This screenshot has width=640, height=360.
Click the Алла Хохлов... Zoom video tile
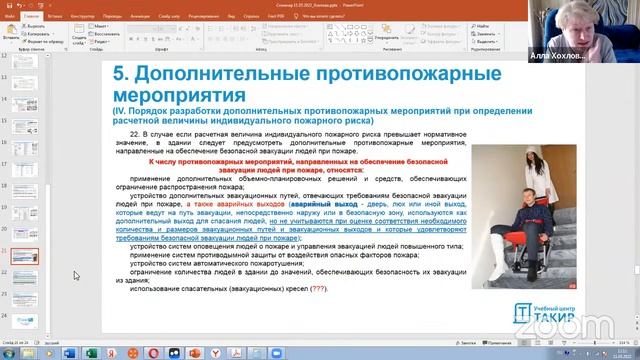click(584, 31)
